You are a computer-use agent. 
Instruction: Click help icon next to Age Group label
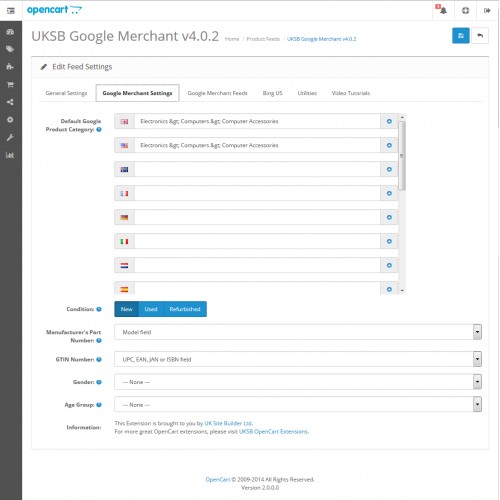pos(99,405)
